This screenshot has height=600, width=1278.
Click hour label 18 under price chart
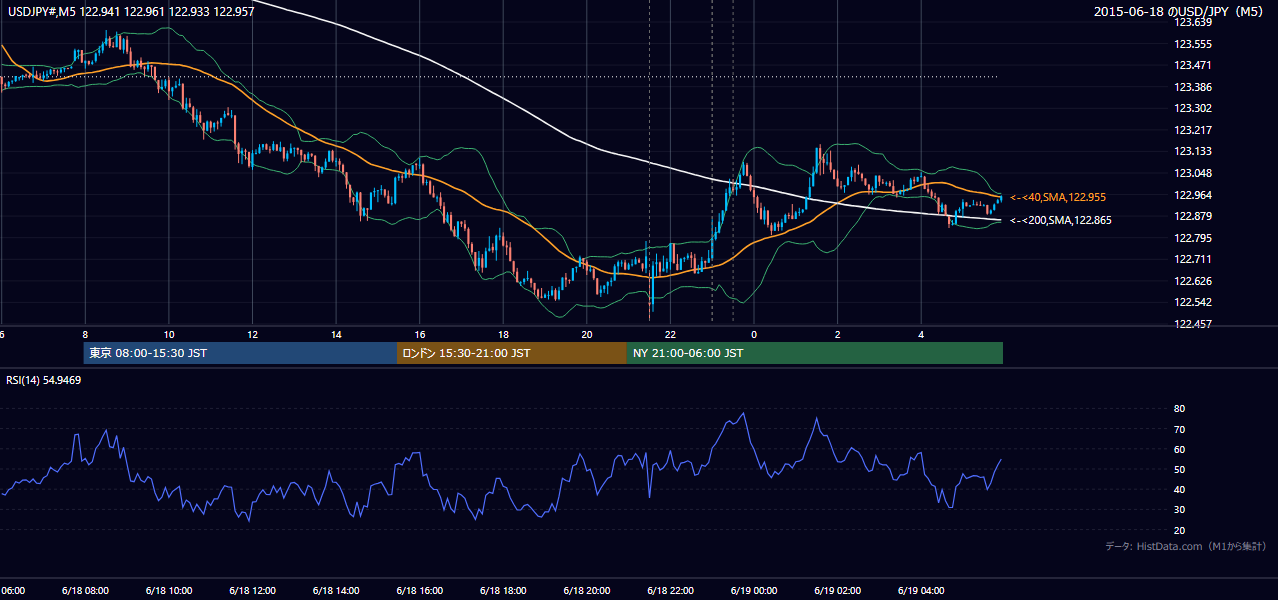point(503,334)
